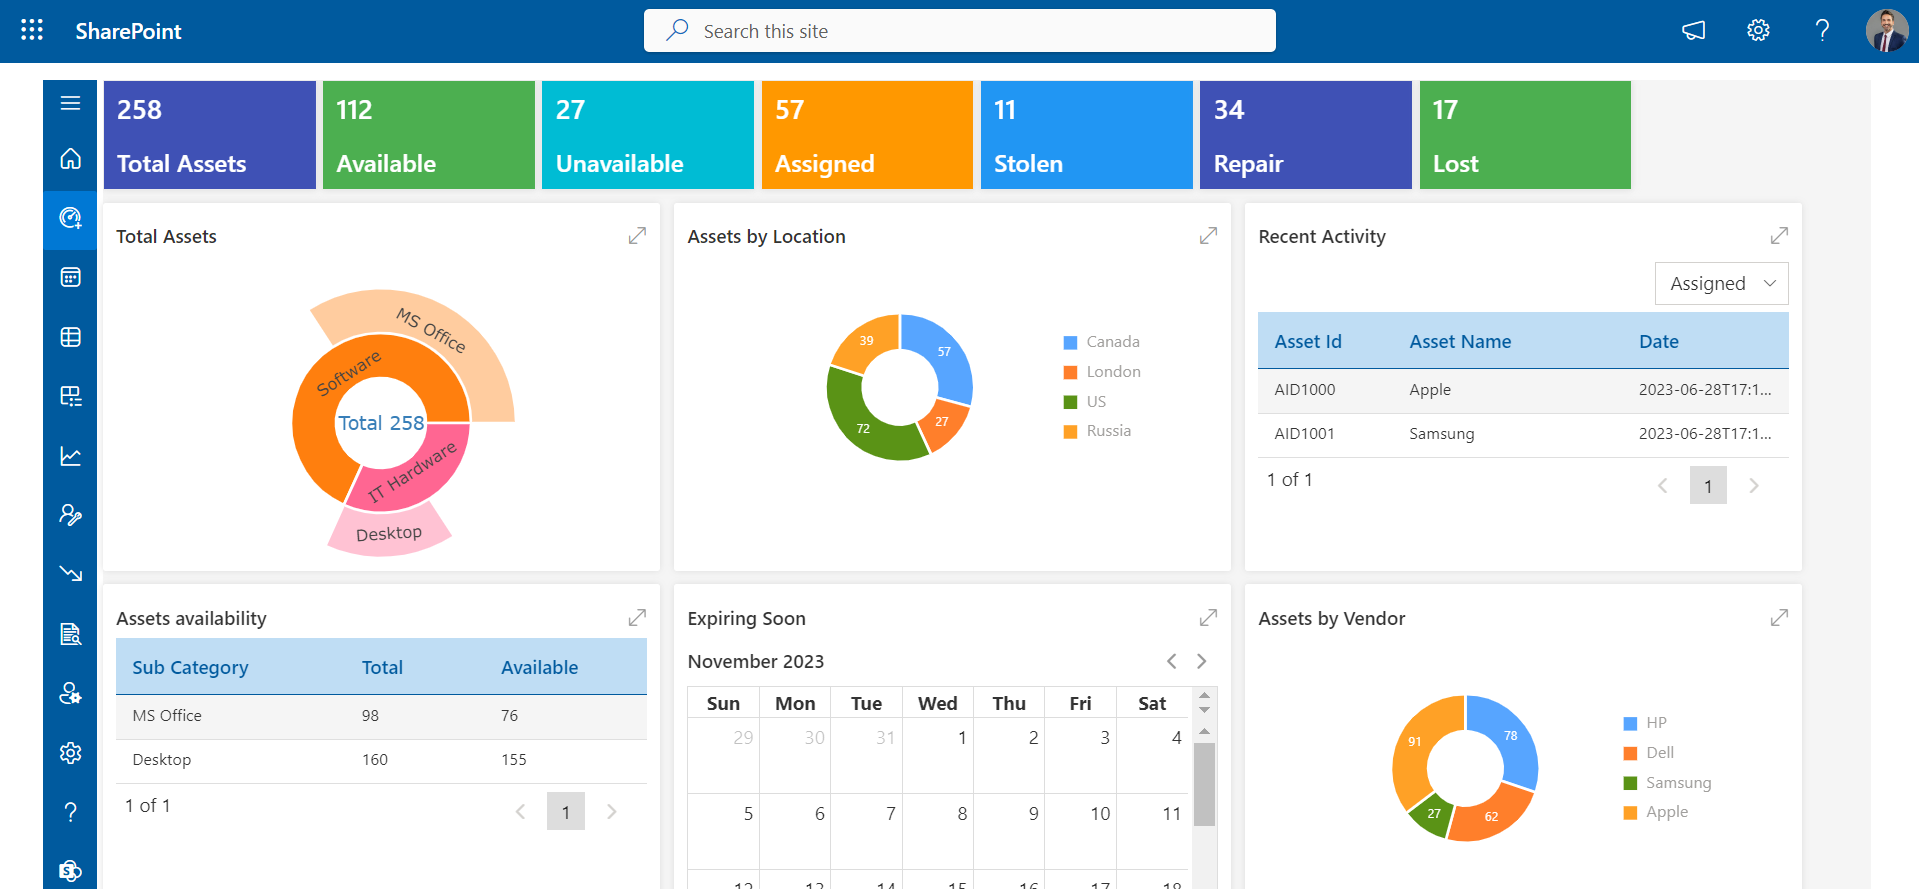1919x889 pixels.
Task: Open the report document sidebar icon
Action: (70, 634)
